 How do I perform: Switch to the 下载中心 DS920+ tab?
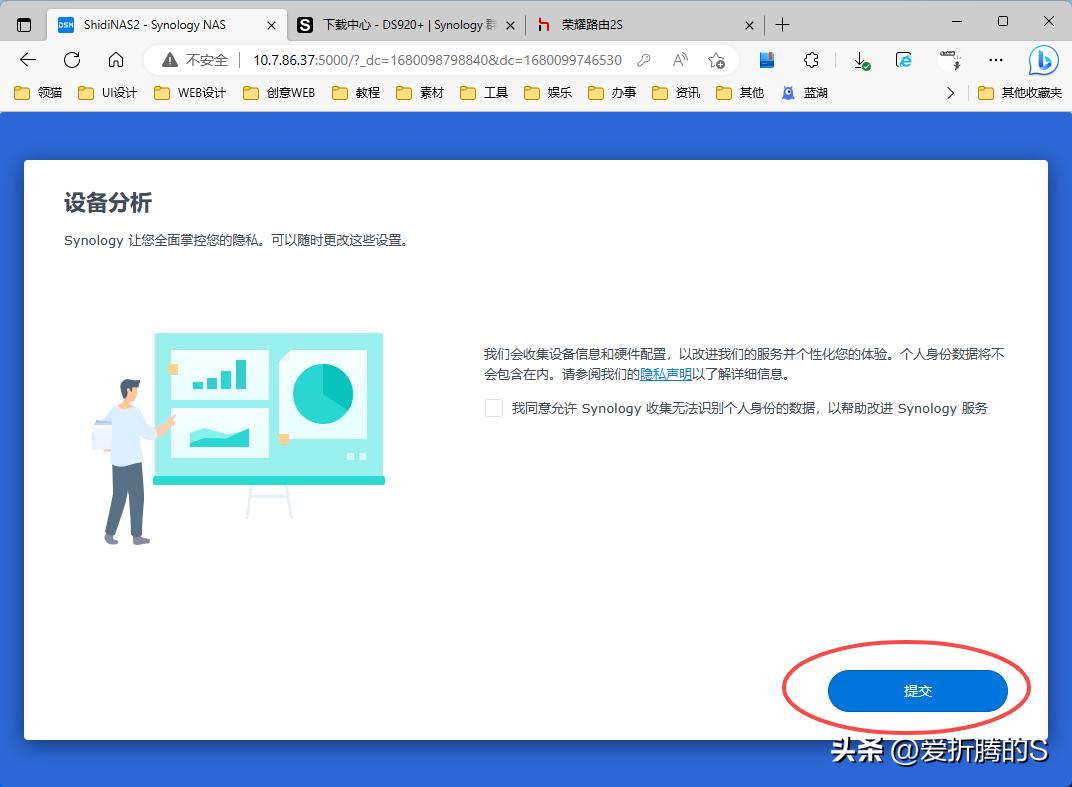[390, 24]
